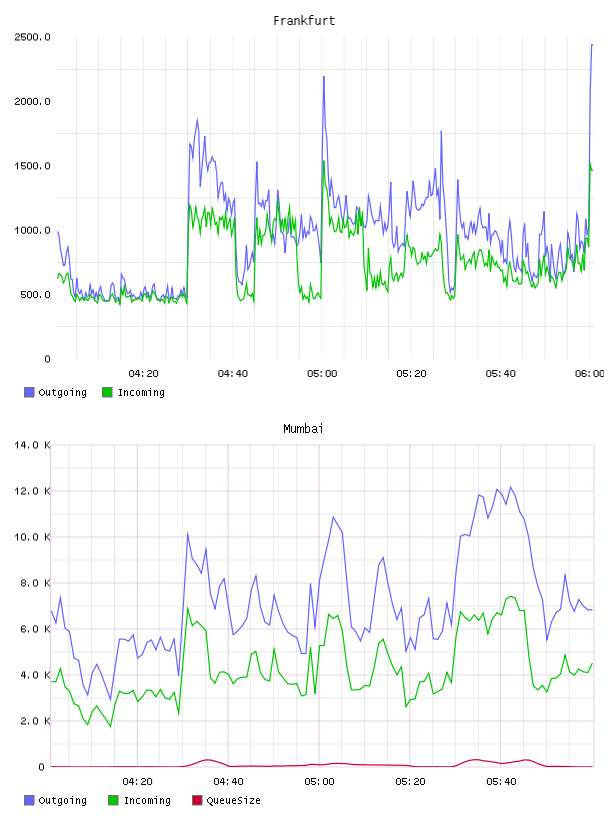Click the 05:20 time label in Frankfurt chart
The width and height of the screenshot is (608, 816).
tap(411, 374)
